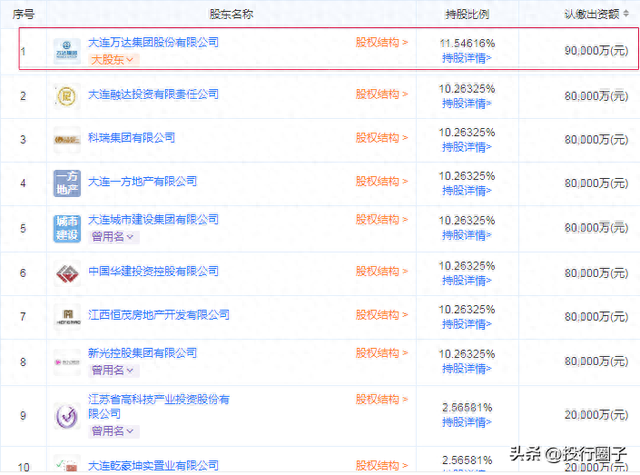The height and width of the screenshot is (475, 640).
Task: Open 大连城市建设集团有限公司 link
Action: click(x=153, y=220)
